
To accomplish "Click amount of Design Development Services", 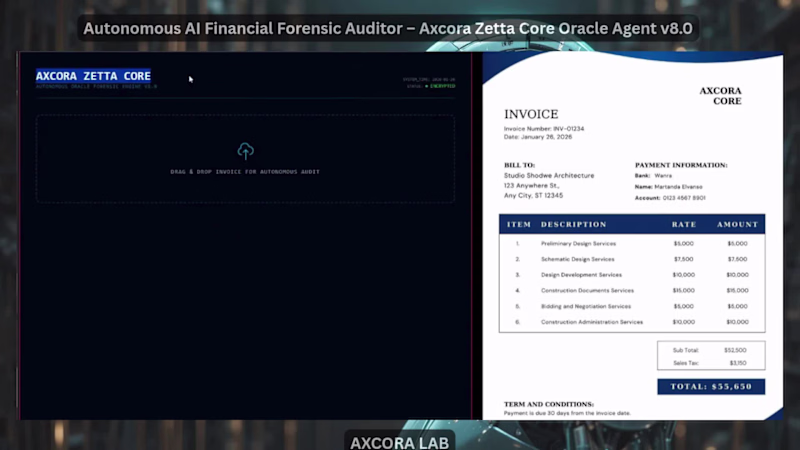I will pos(738,275).
